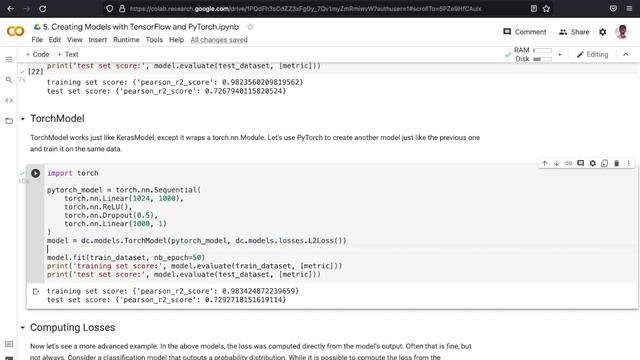640x360 pixels.
Task: Reload the page with the refresh icon
Action: (x=43, y=8)
